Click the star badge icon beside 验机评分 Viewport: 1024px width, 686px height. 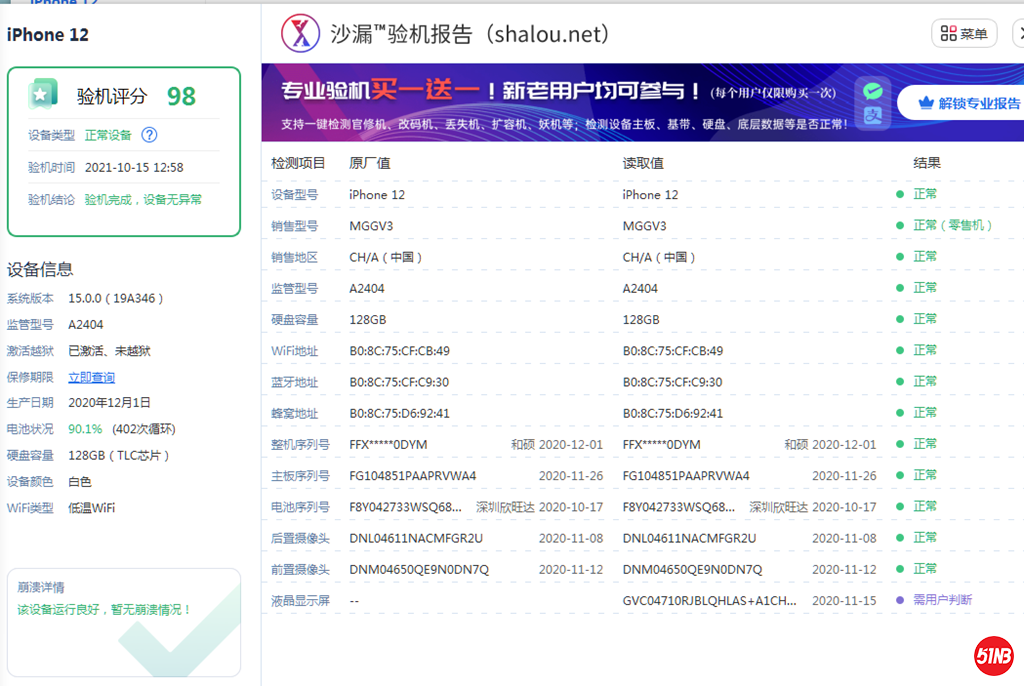[43, 94]
